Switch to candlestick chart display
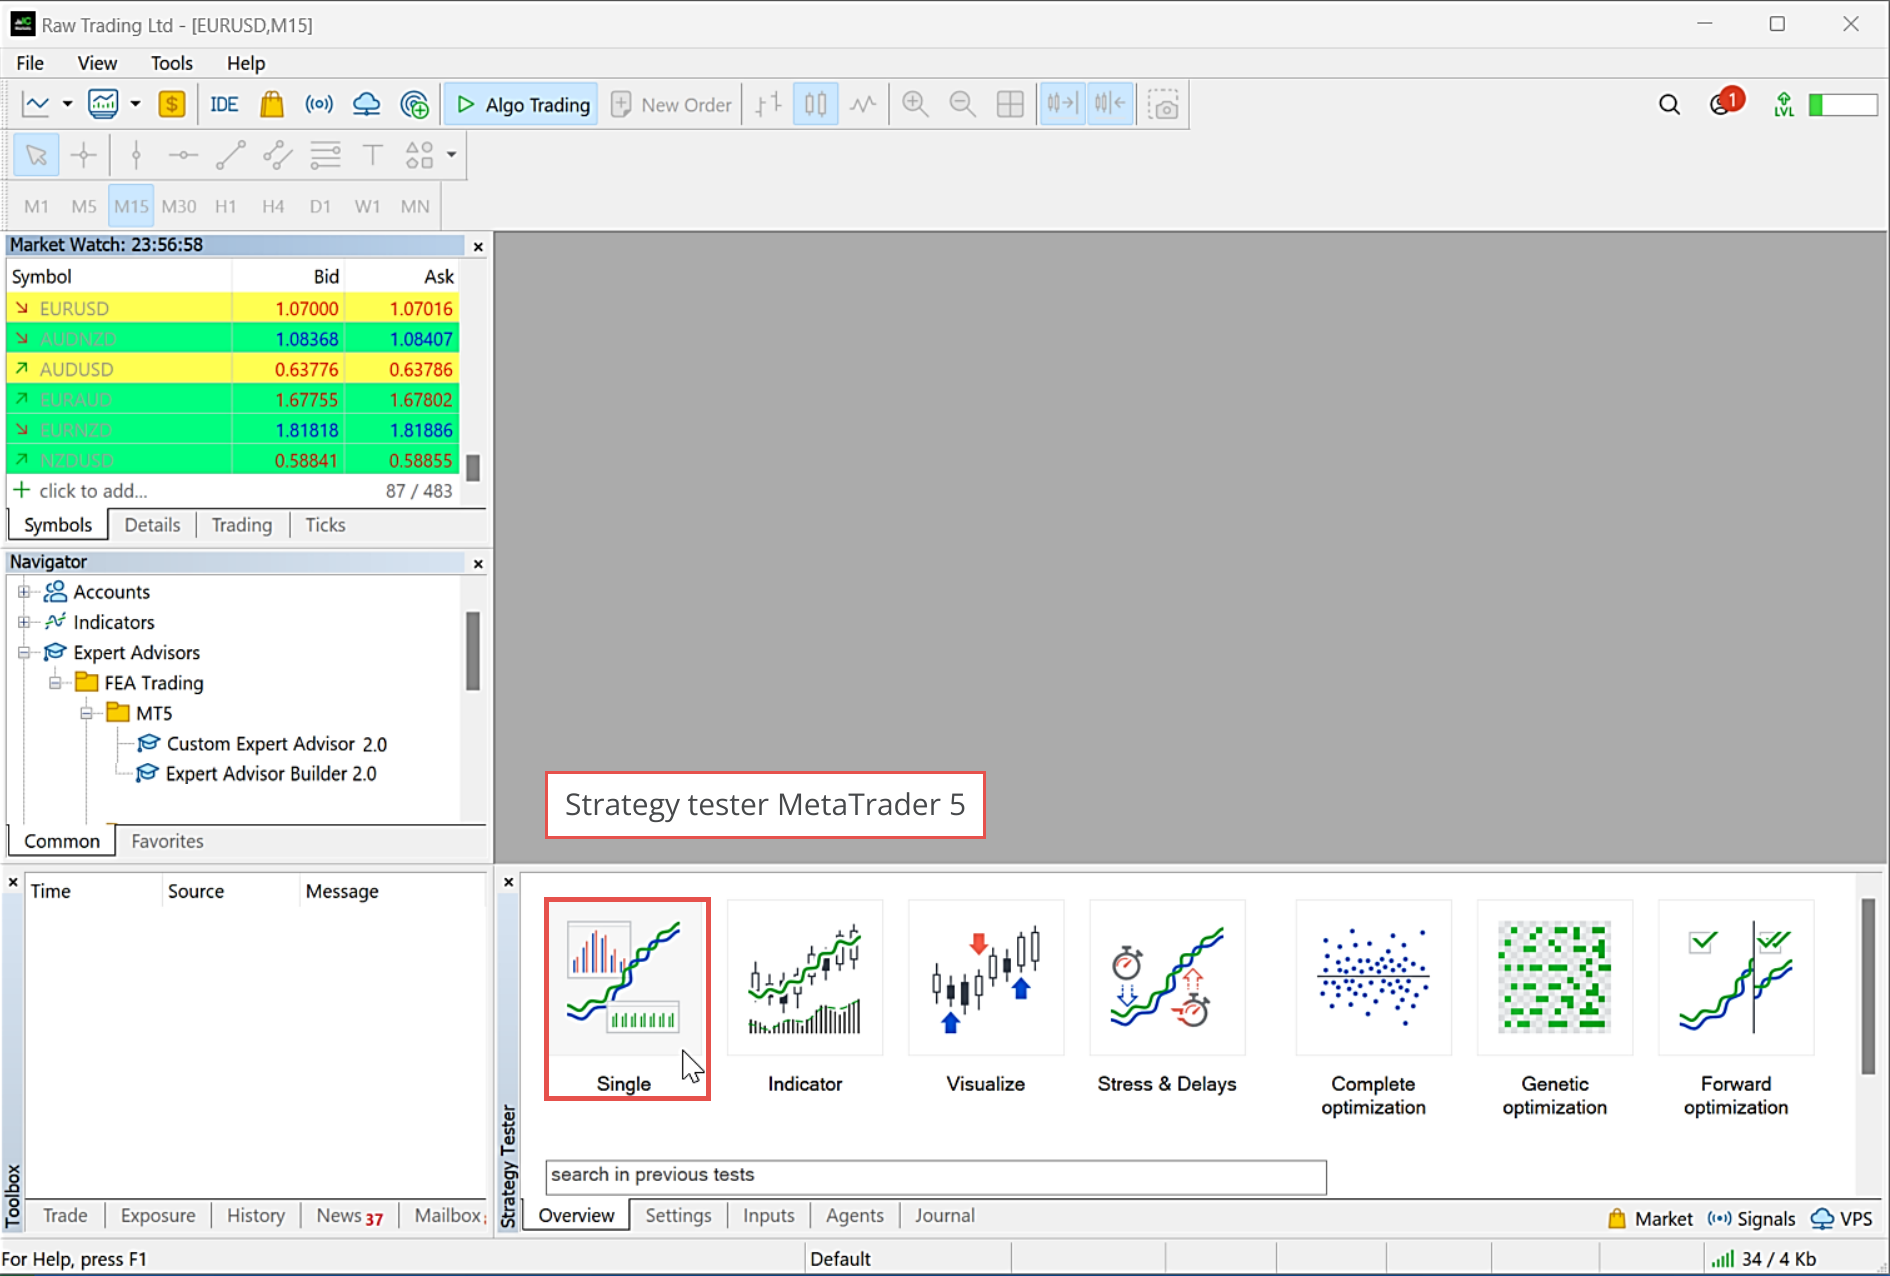 [x=815, y=104]
